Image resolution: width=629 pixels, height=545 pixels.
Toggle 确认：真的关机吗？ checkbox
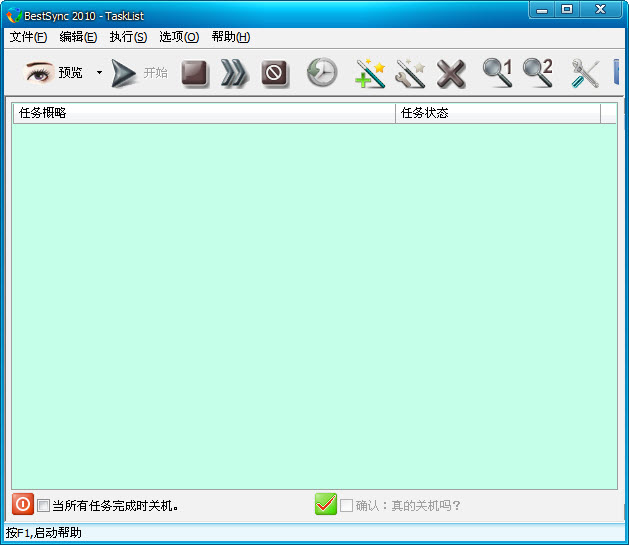(346, 505)
